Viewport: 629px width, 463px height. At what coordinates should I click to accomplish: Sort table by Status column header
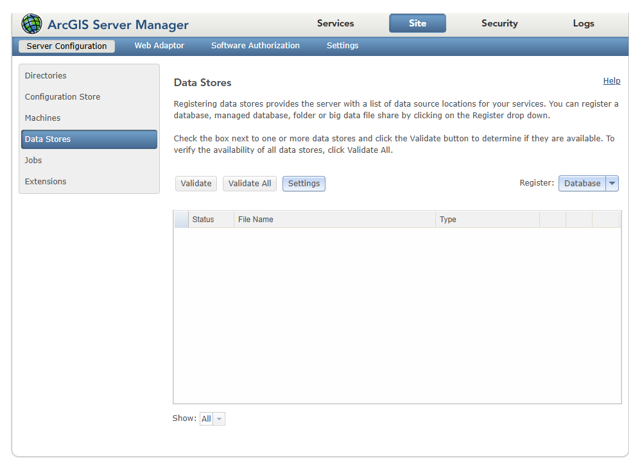[x=211, y=219]
